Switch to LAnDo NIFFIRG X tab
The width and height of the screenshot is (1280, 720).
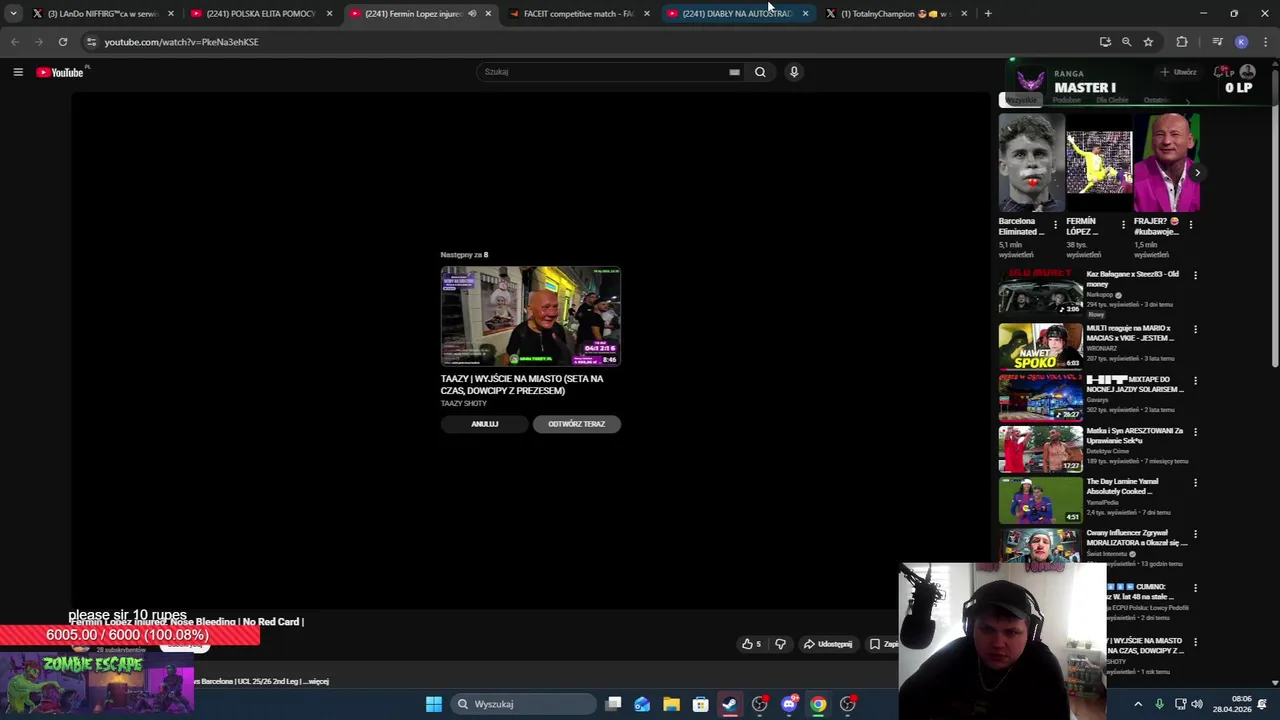click(x=102, y=14)
